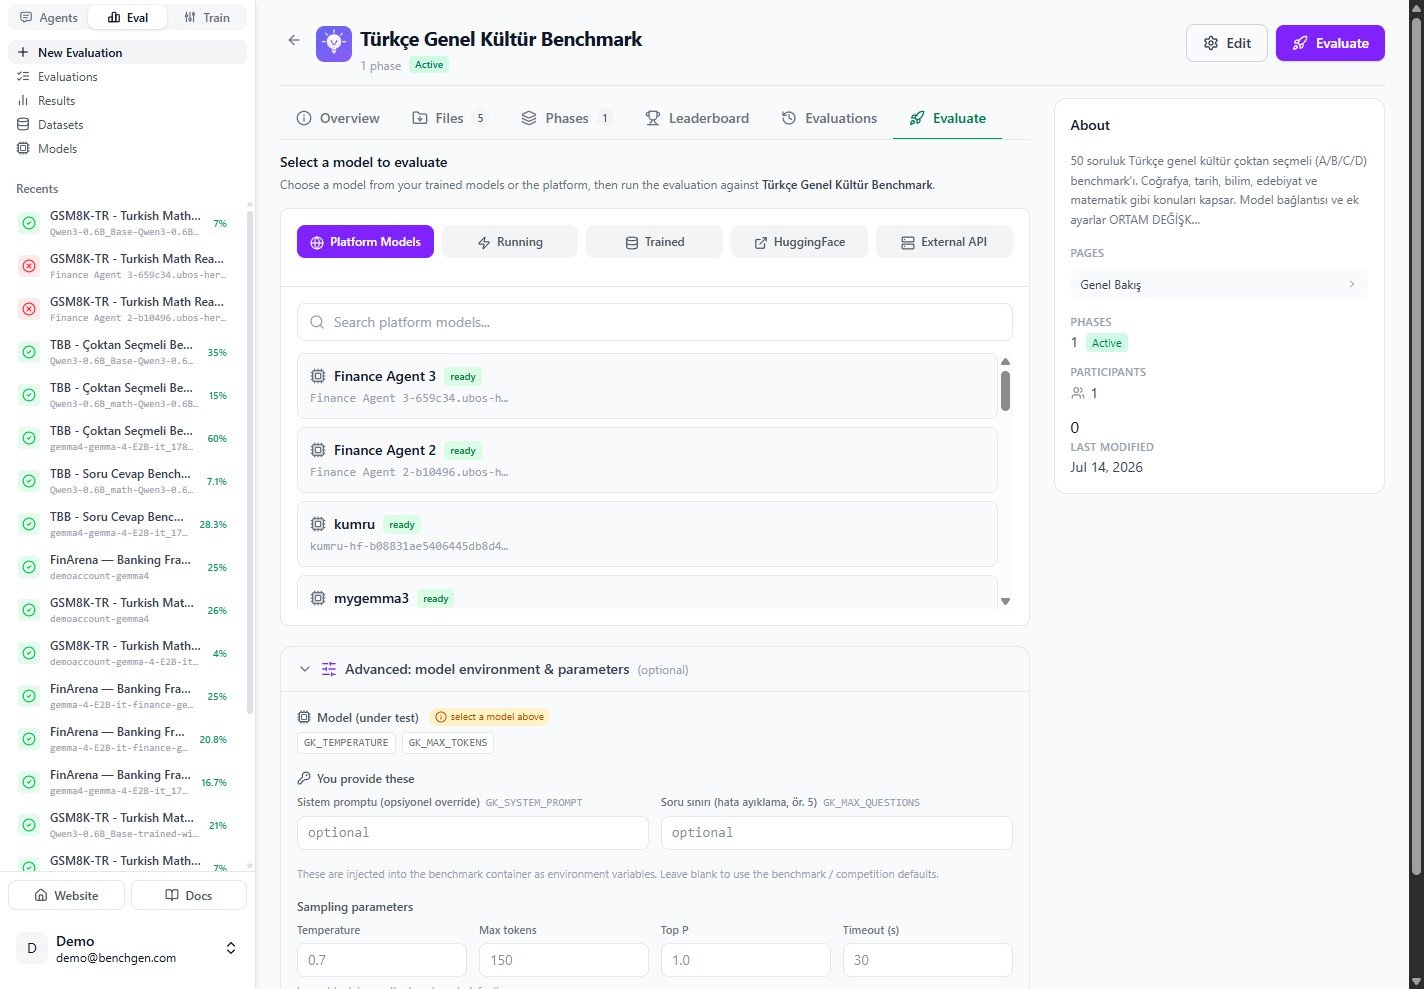The height and width of the screenshot is (989, 1424).
Task: Switch to the Train top tab
Action: [x=207, y=17]
